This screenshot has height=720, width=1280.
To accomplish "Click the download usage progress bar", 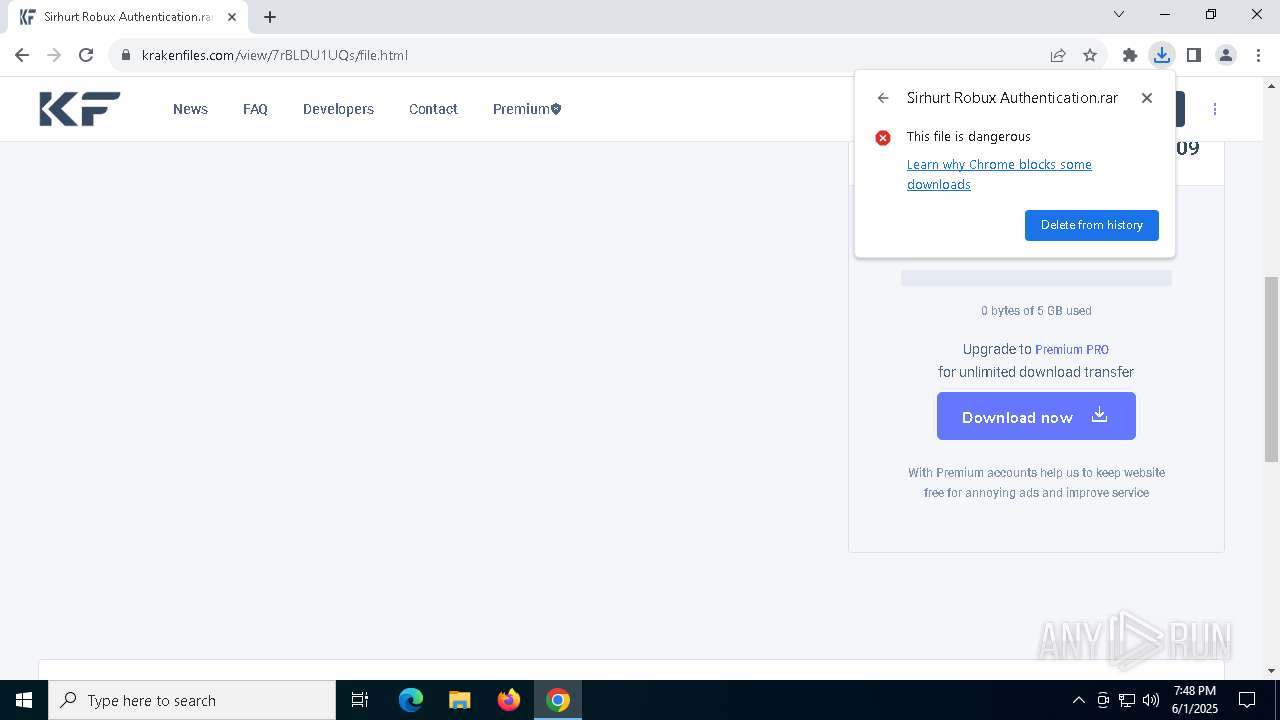I will (1036, 278).
